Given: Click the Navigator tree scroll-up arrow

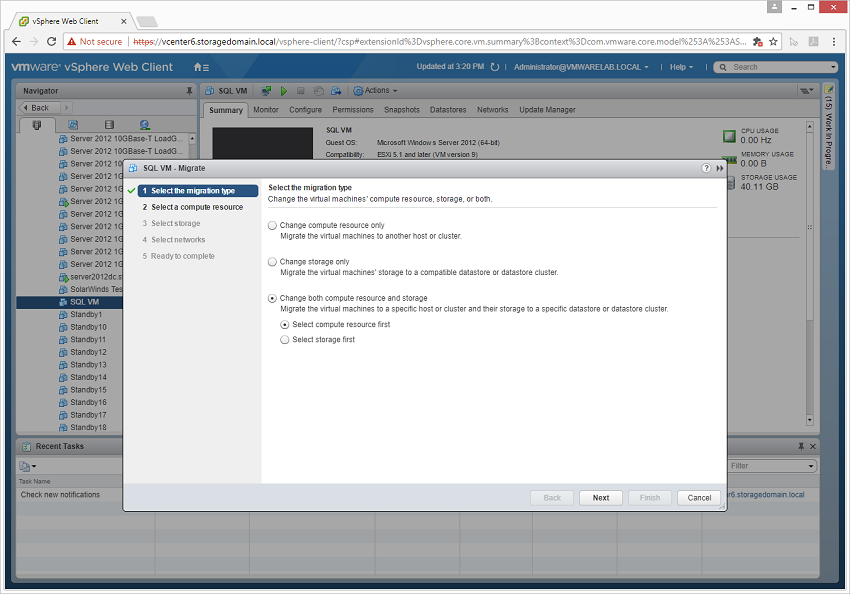Looking at the screenshot, I should [x=192, y=139].
